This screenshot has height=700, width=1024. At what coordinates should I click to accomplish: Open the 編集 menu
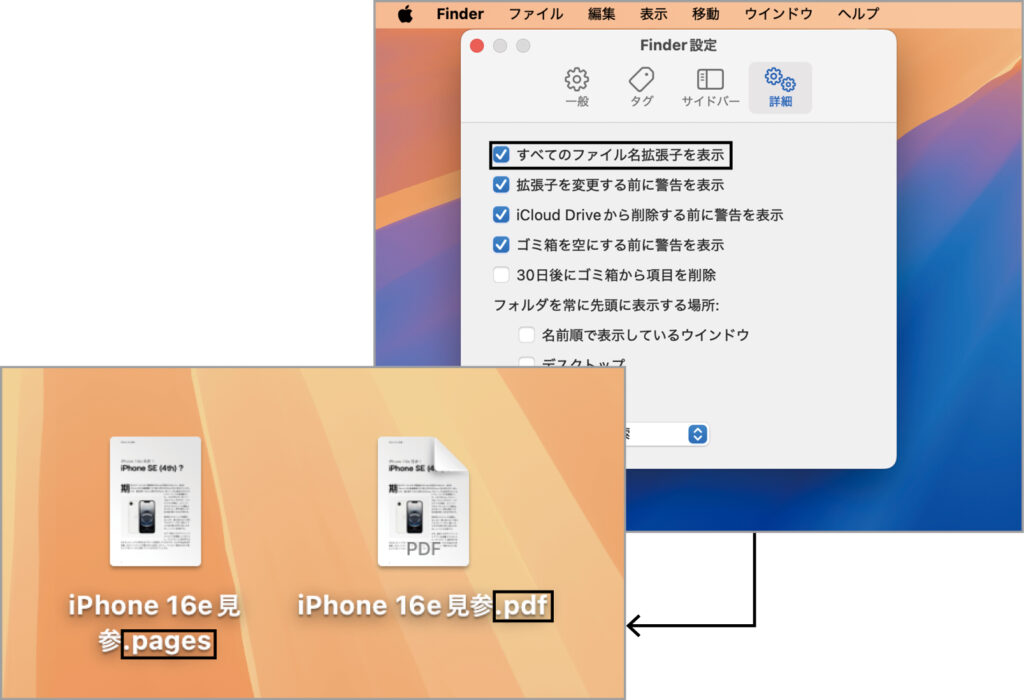click(x=601, y=14)
